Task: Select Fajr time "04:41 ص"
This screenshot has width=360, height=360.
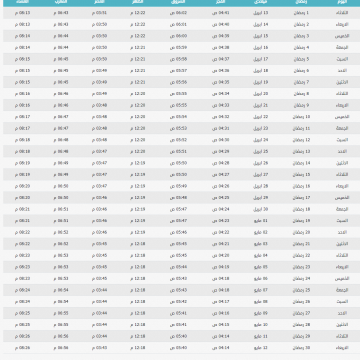Action: 220,13
